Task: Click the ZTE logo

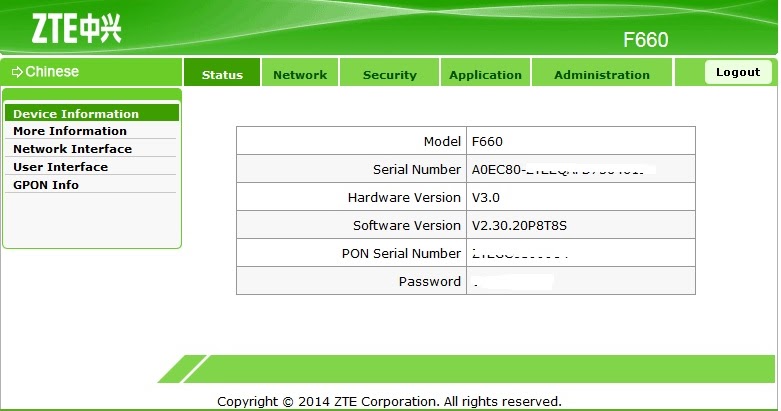Action: tap(76, 28)
